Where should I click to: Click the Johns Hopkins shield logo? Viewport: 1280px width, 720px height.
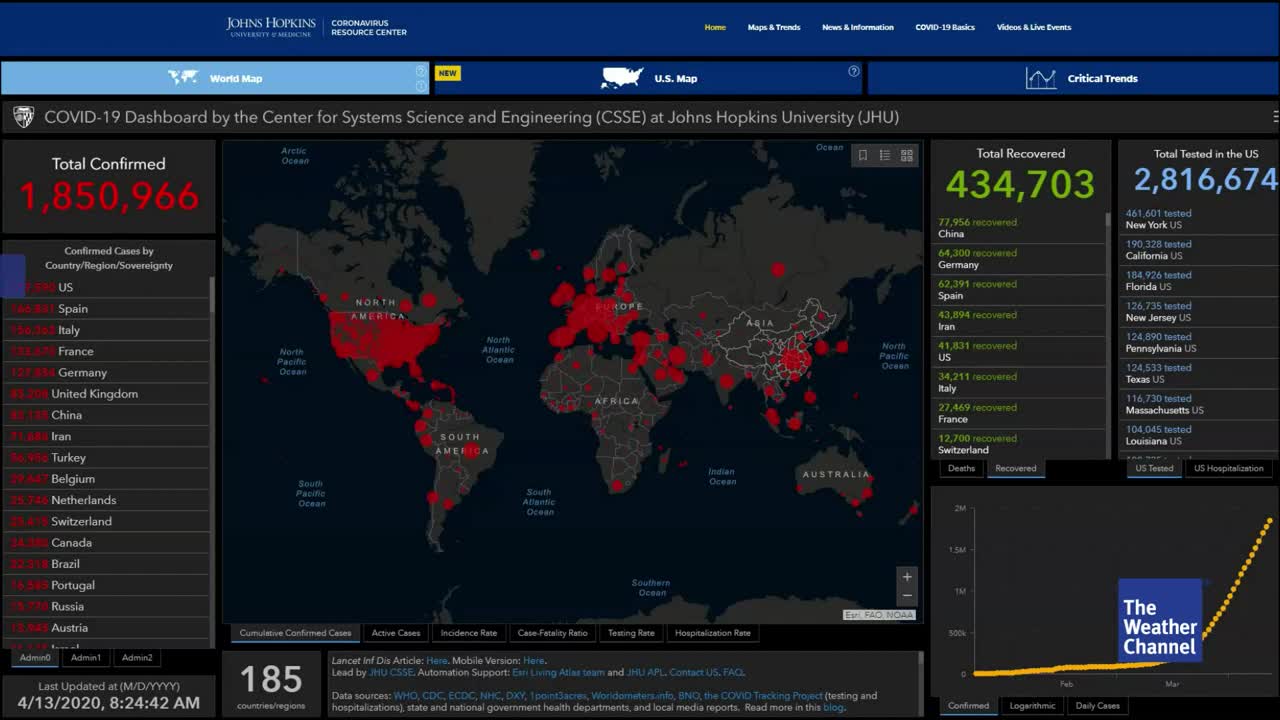point(23,117)
